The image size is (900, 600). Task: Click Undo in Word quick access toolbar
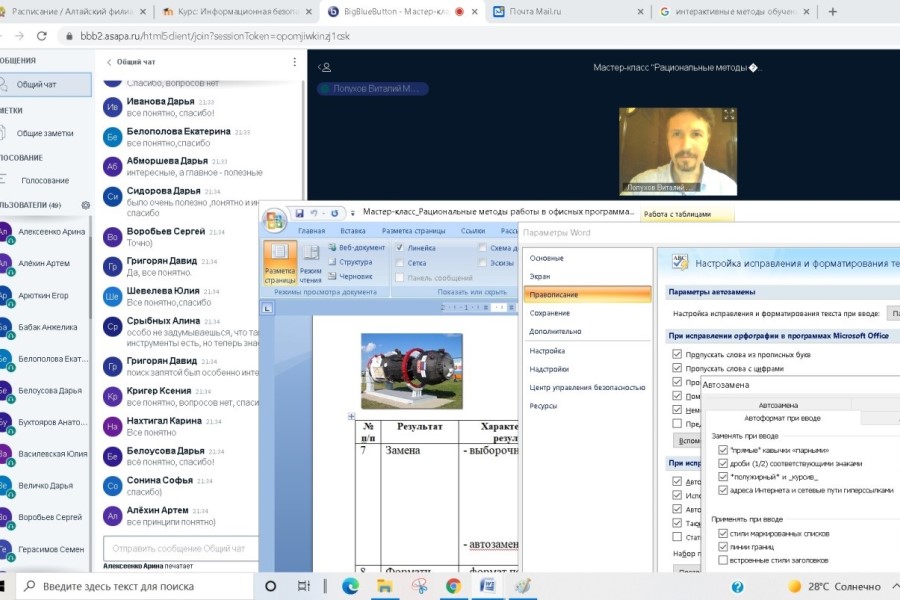point(314,213)
